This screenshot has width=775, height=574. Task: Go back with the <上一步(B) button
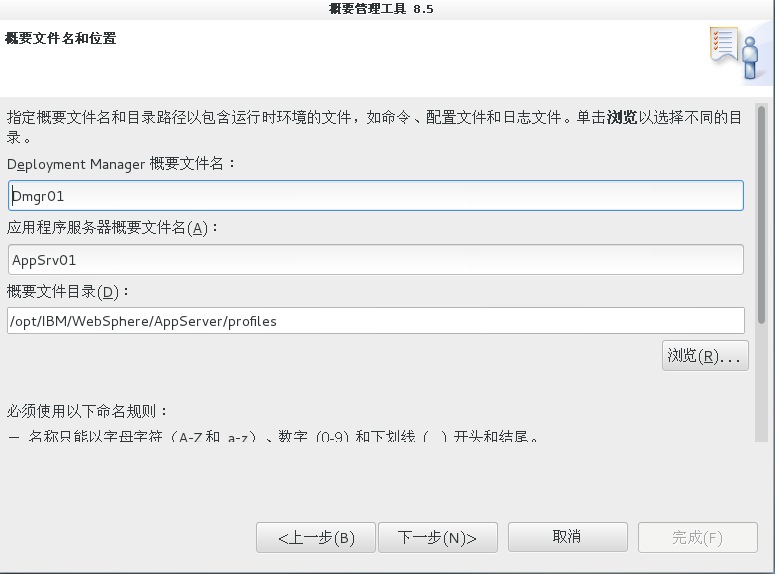click(316, 537)
